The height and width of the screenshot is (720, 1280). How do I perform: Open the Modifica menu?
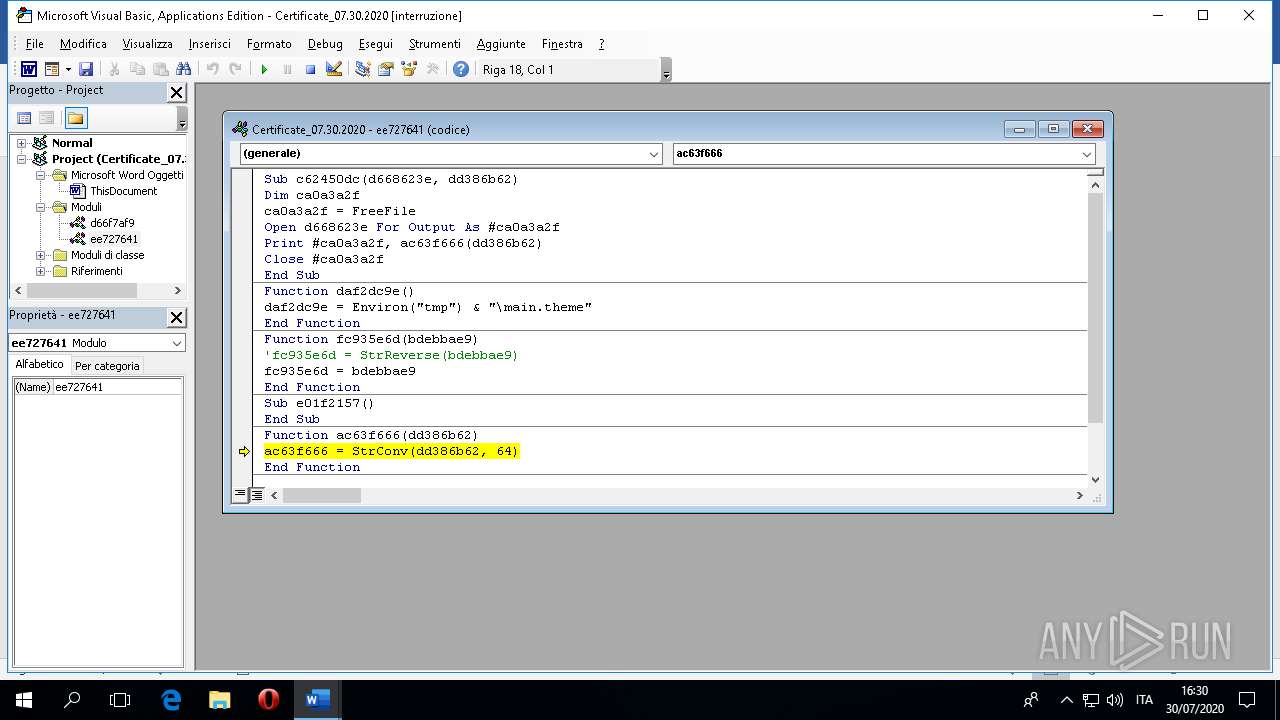[83, 44]
